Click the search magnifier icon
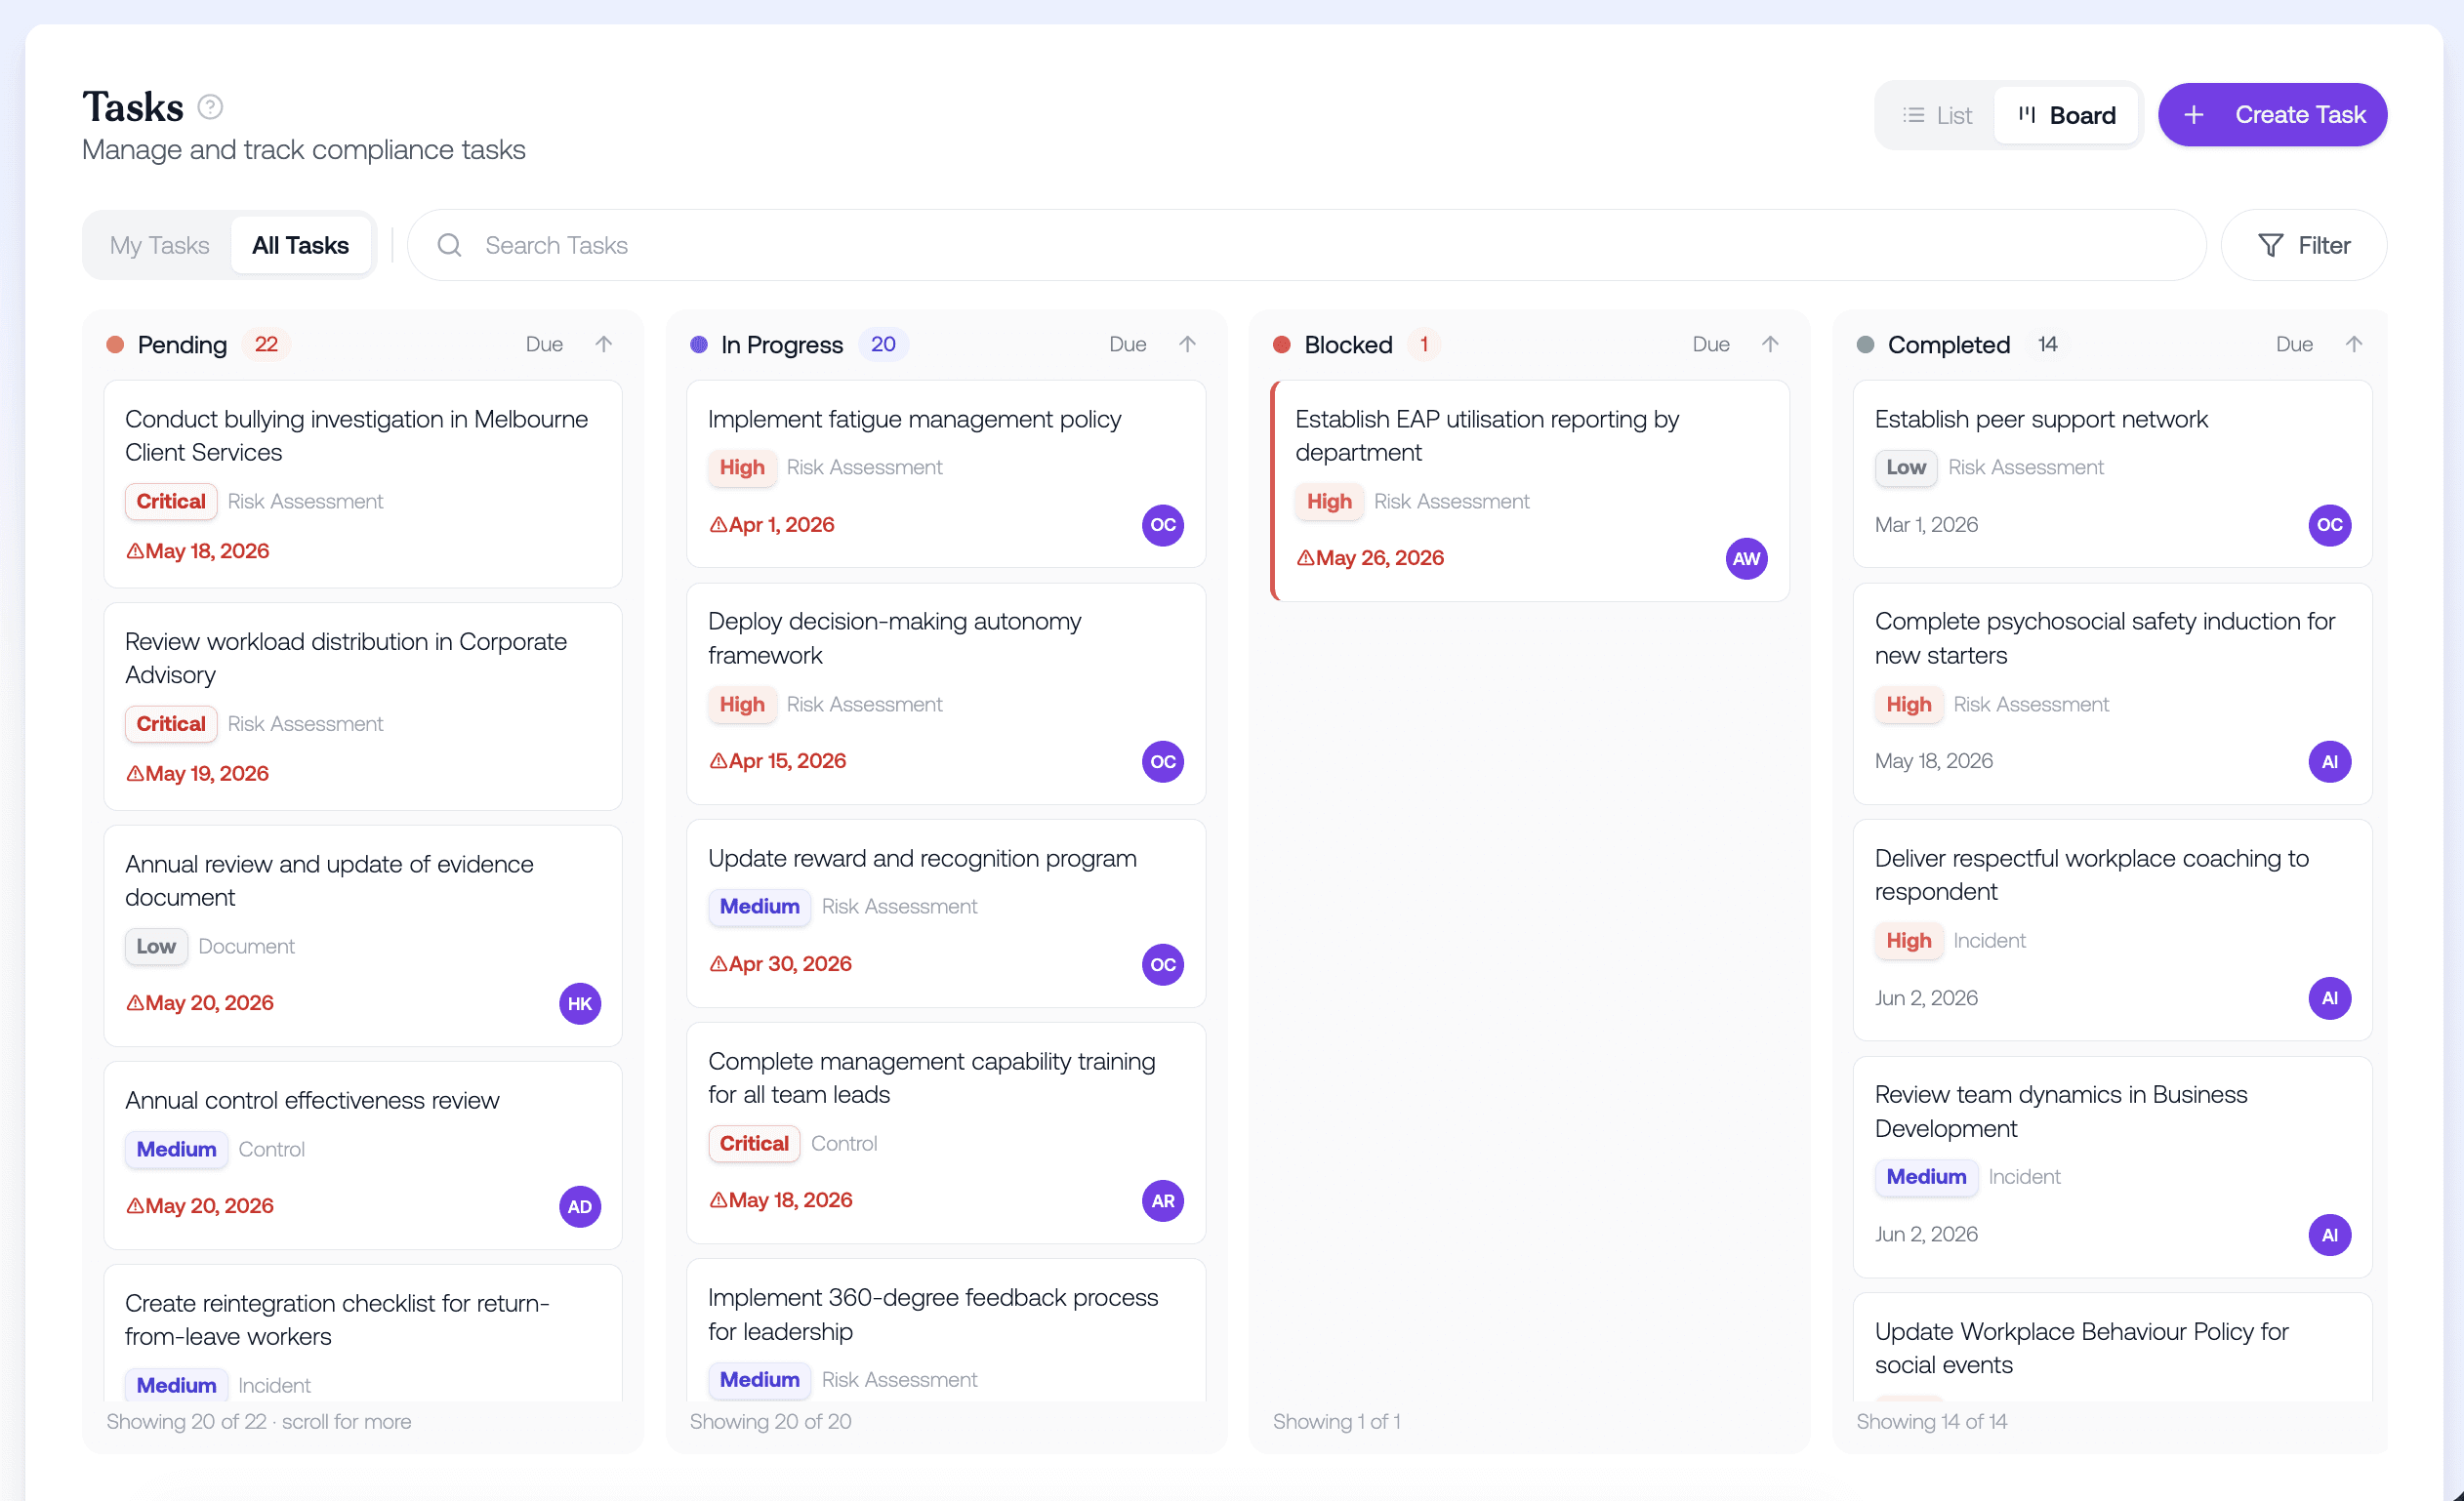The height and width of the screenshot is (1501, 2464). click(x=449, y=245)
